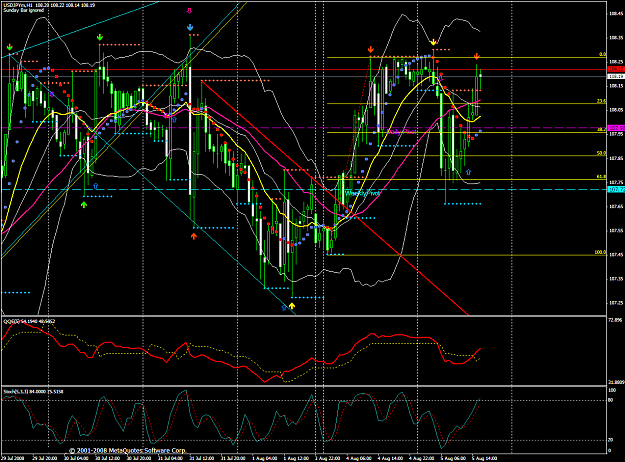
Task: Click the Stochastic 80 level value
Action: click(x=611, y=400)
